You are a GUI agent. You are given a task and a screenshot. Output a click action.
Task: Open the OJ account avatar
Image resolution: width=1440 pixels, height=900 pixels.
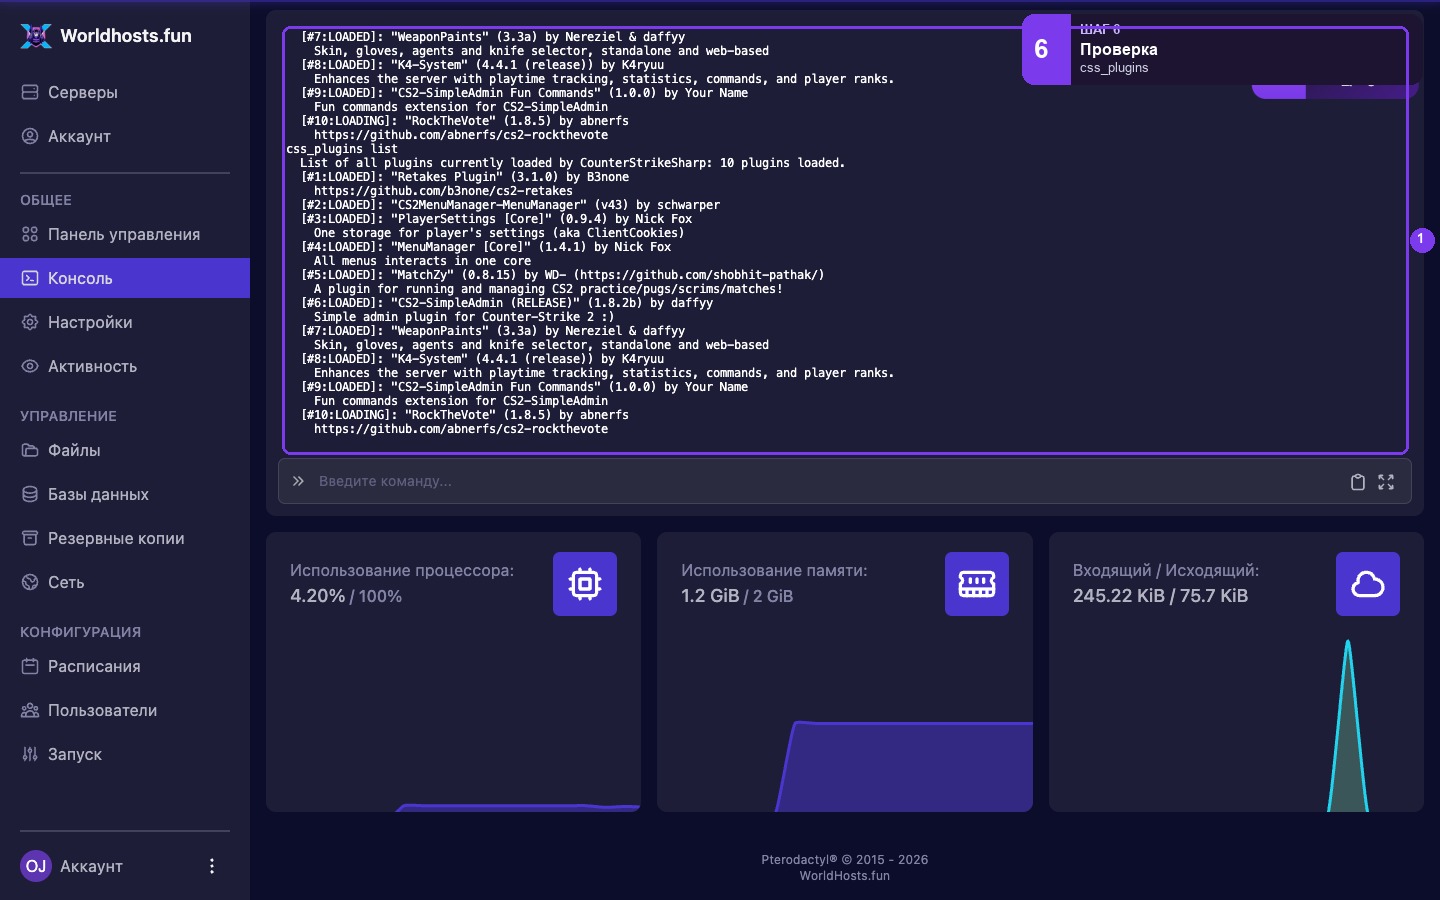point(36,866)
